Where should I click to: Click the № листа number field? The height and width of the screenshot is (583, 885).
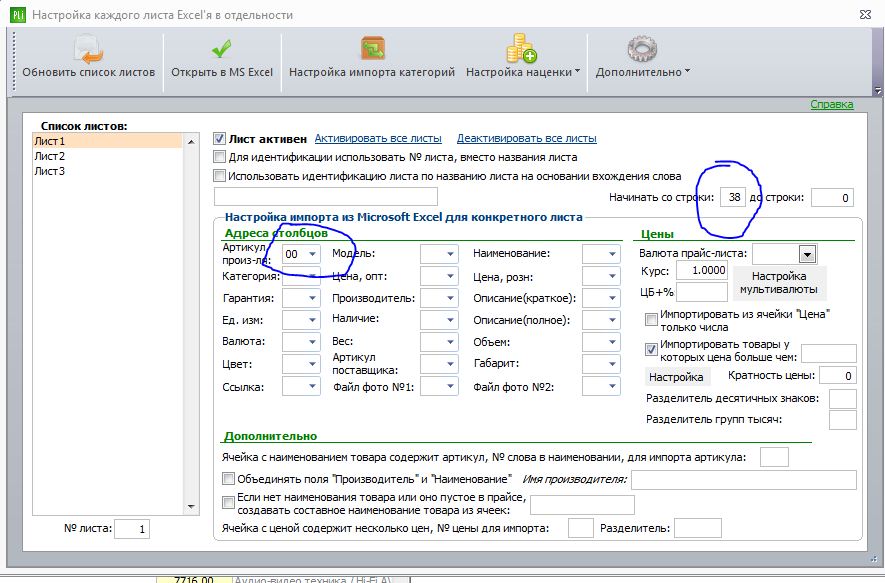point(132,529)
